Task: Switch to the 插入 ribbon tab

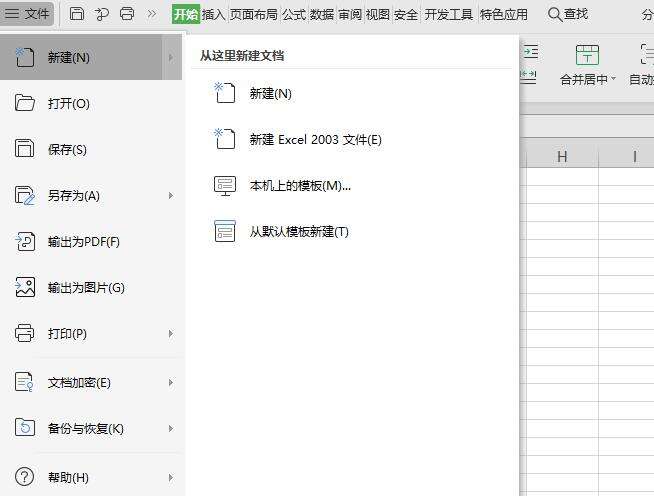Action: 214,15
